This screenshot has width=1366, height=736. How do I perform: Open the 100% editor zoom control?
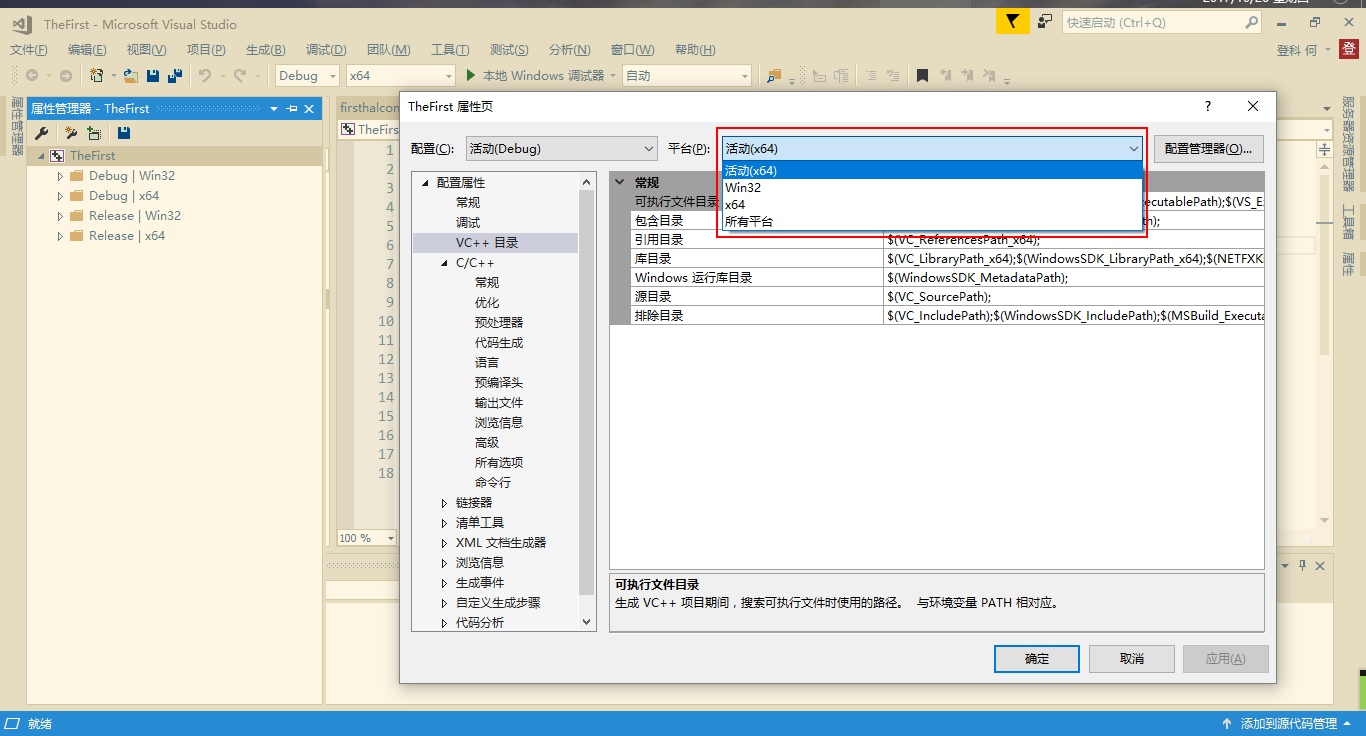tap(366, 537)
